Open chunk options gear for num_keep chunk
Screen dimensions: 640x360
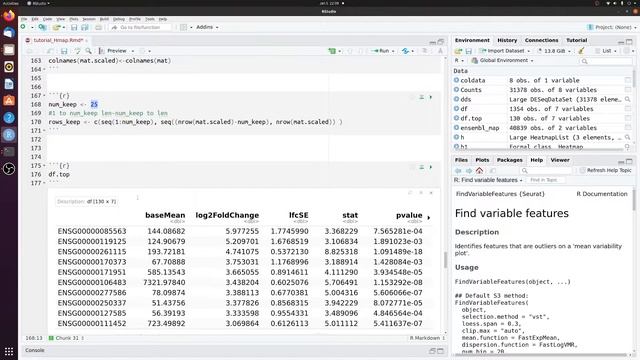pyautogui.click(x=412, y=97)
